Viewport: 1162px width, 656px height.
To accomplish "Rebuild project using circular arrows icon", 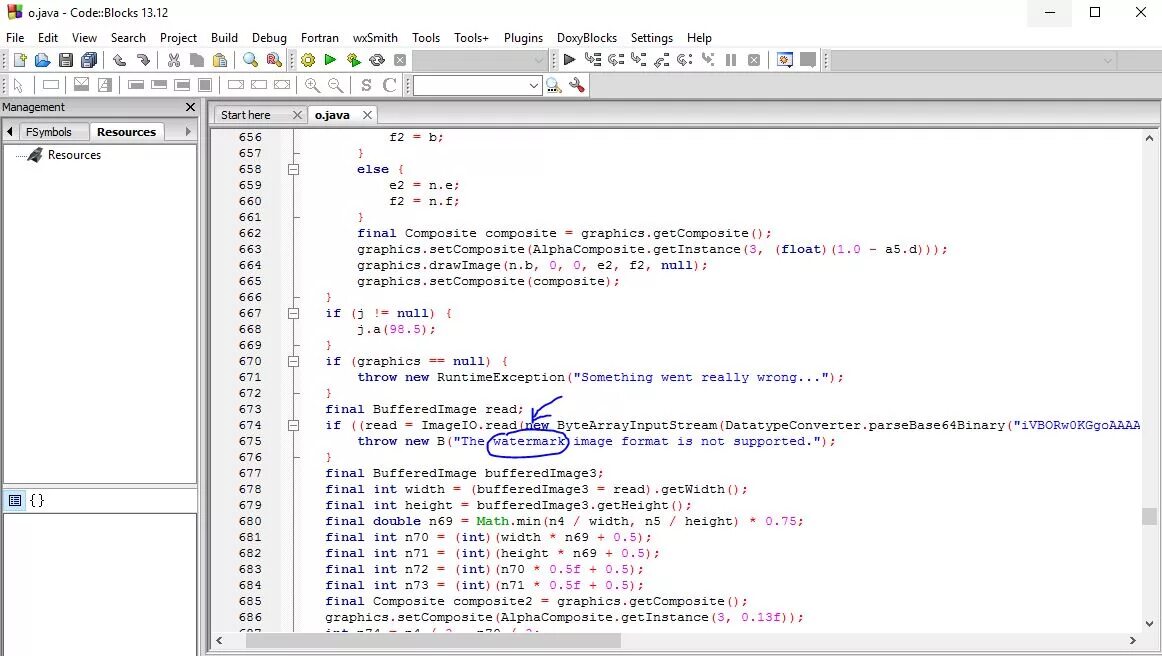I will [x=377, y=60].
